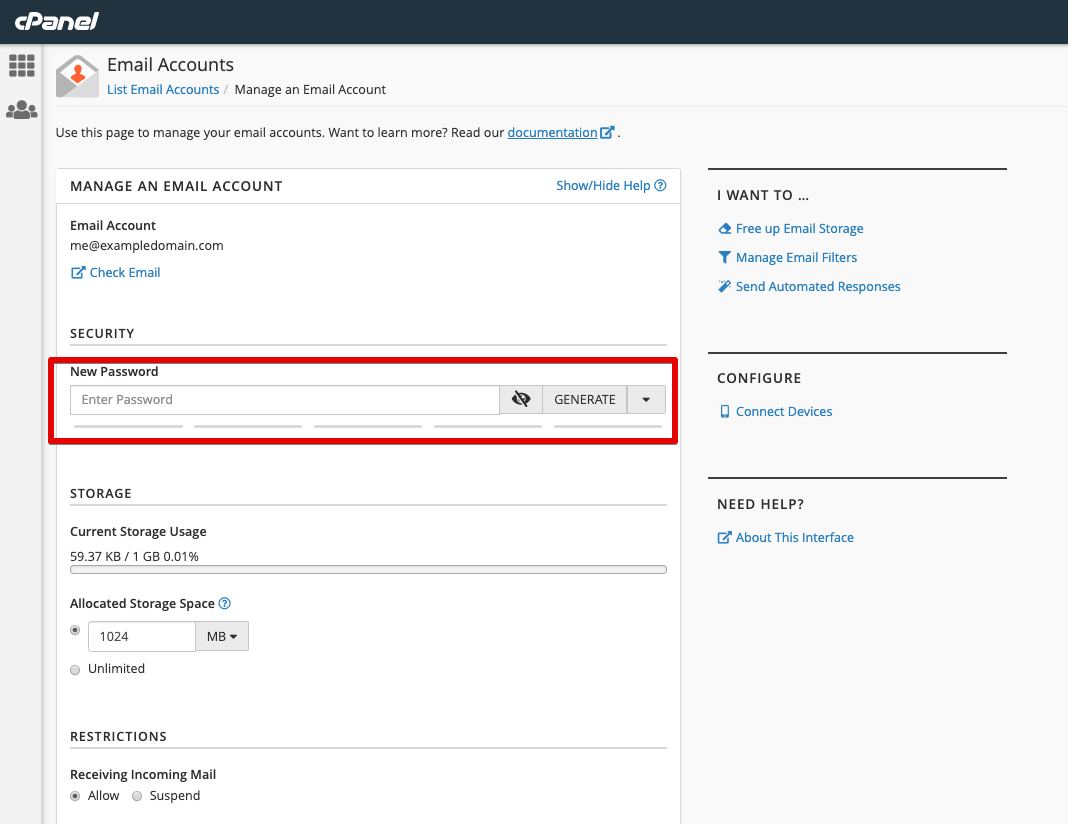The image size is (1068, 824).
Task: Open the apps grid icon in the sidebar
Action: point(21,65)
